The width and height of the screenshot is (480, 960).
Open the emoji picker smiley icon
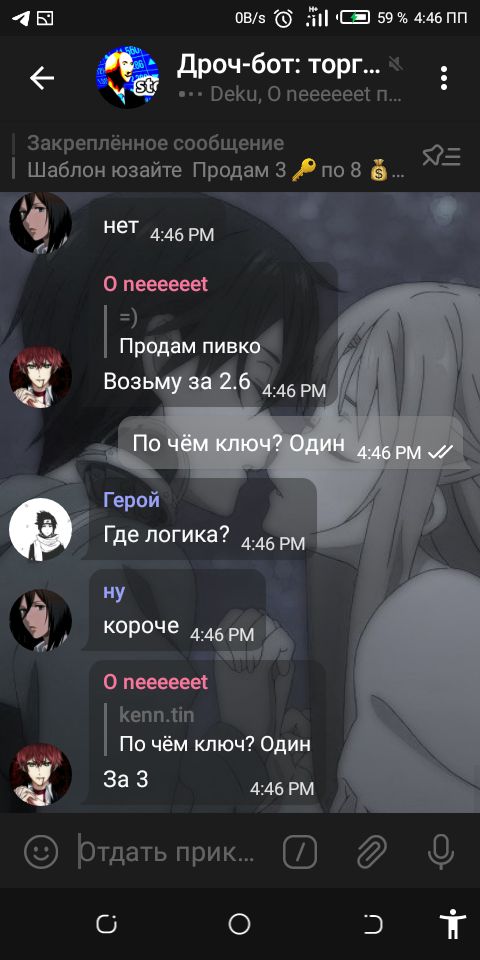pyautogui.click(x=41, y=851)
